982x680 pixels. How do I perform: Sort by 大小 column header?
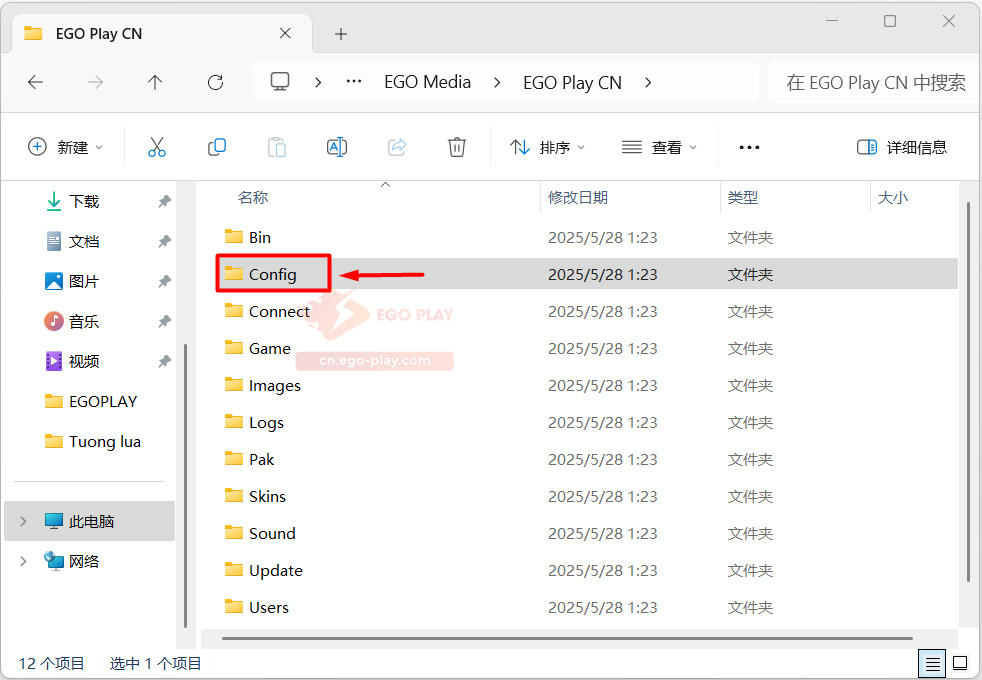pyautogui.click(x=892, y=198)
